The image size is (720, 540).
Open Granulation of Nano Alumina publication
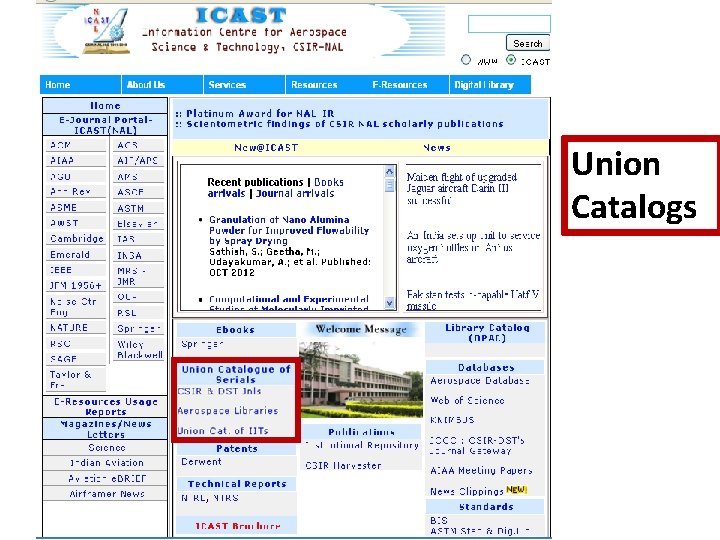289,230
